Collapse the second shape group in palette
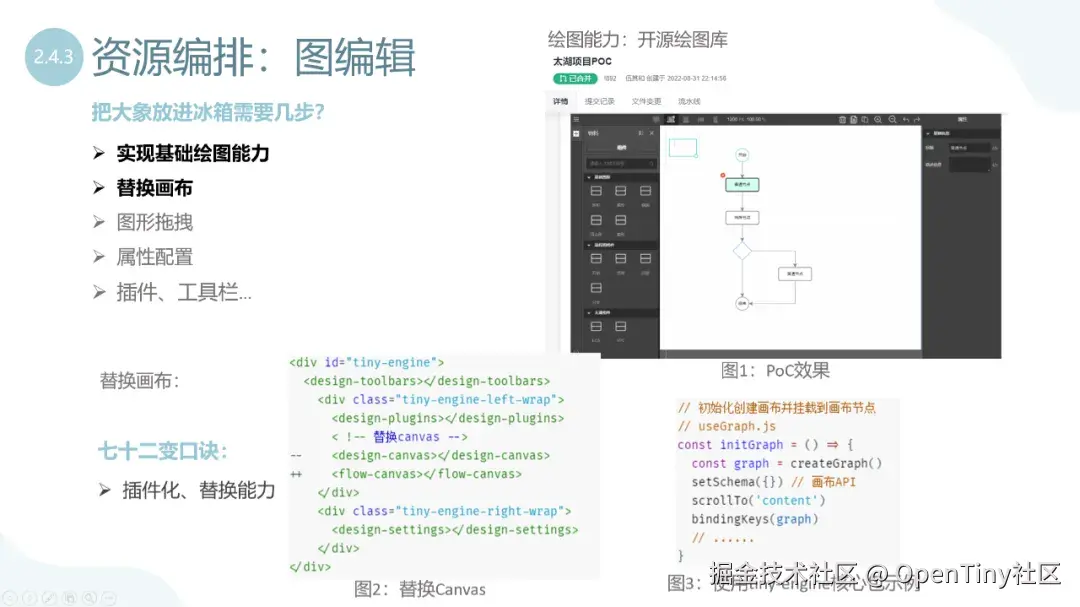Screen dimensions: 1080x607 589,245
